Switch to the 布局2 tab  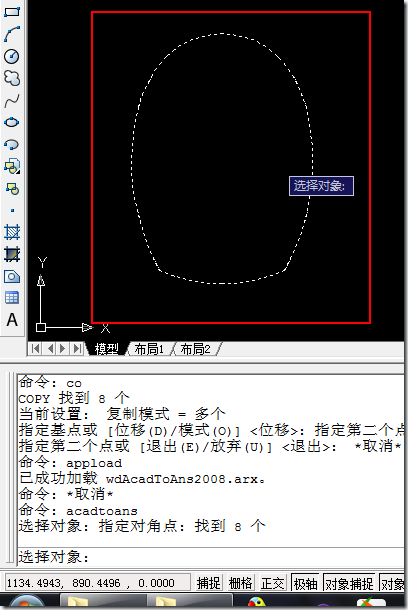(x=195, y=349)
